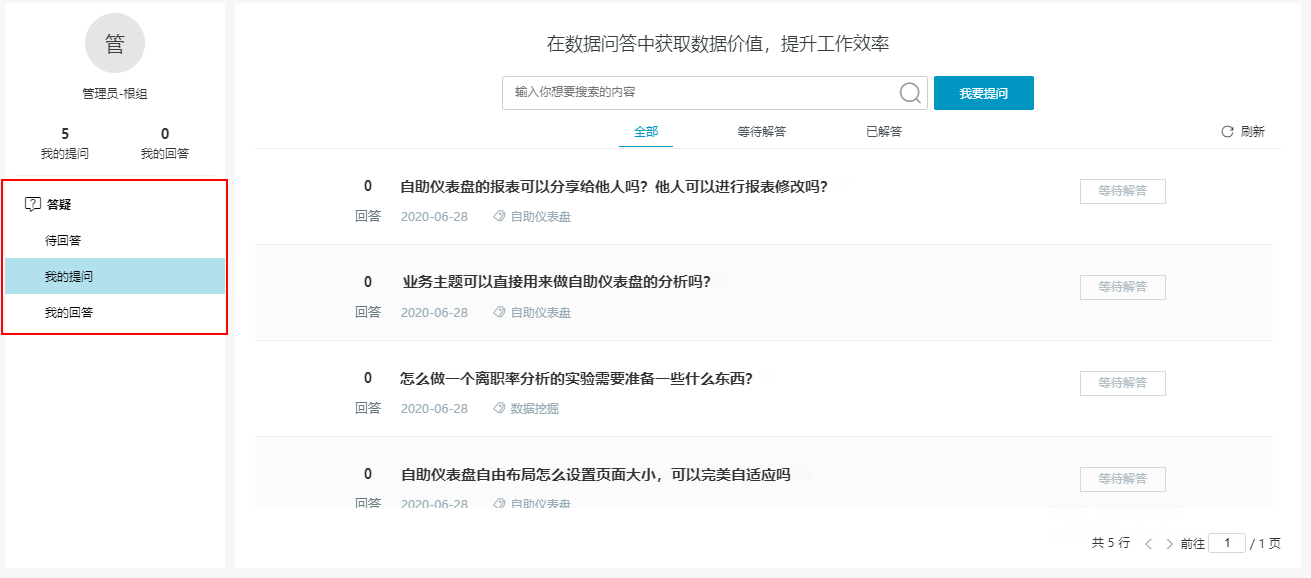The height and width of the screenshot is (578, 1311).
Task: Open question 自助仪表盘的报表可以分享给他人吗
Action: pyautogui.click(x=614, y=186)
